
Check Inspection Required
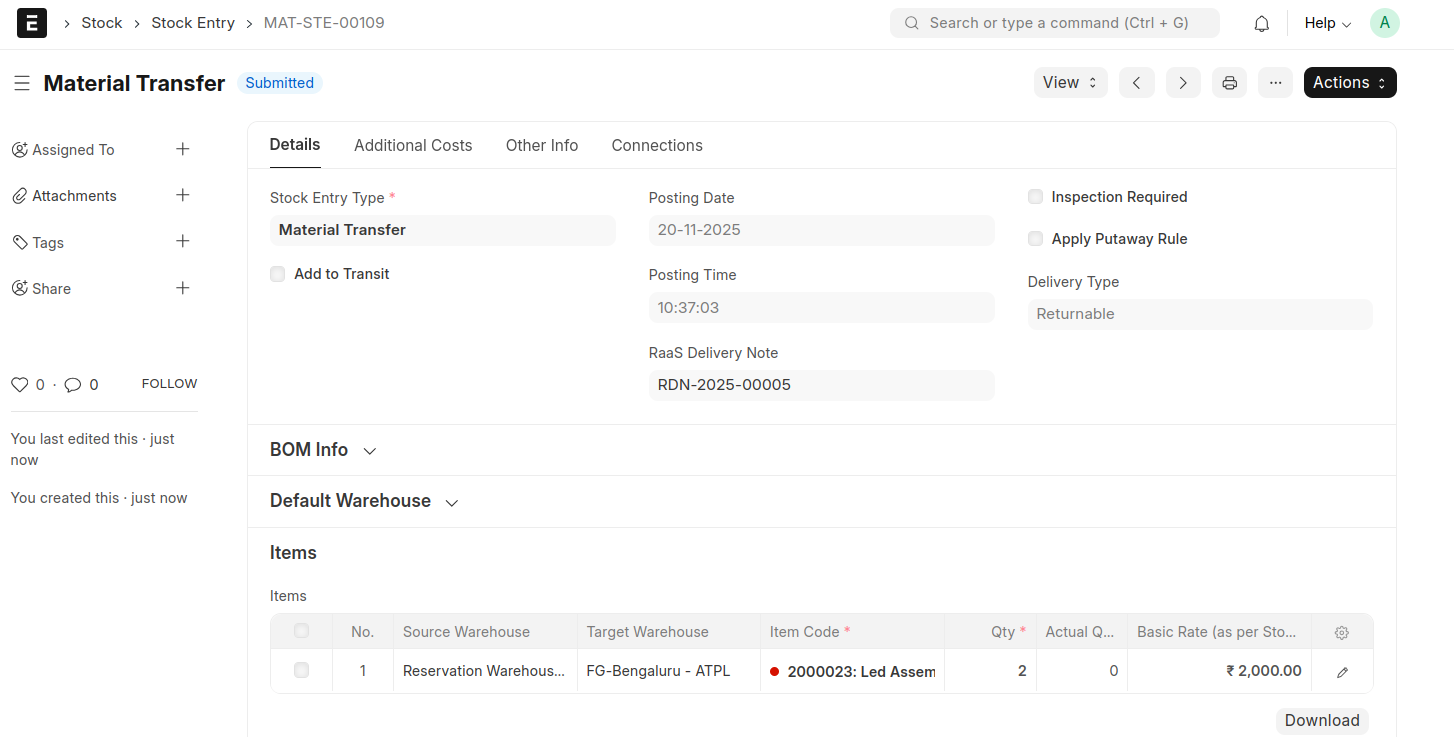click(x=1035, y=196)
